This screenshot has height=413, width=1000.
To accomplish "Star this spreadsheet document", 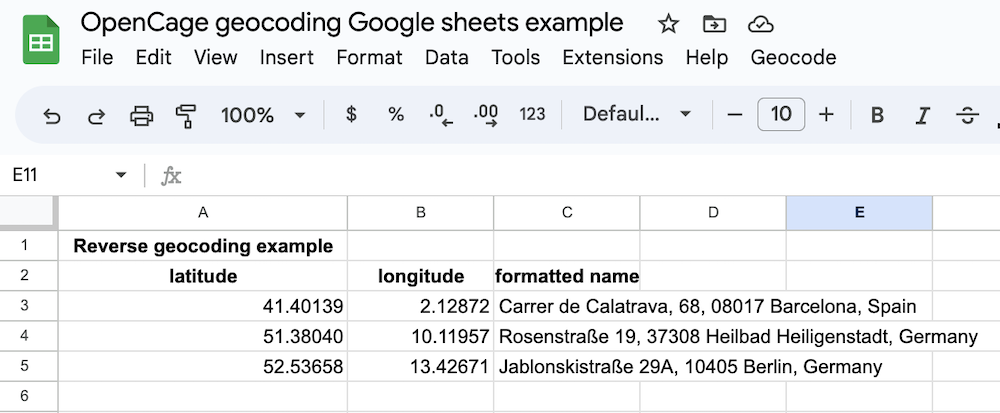I will (x=668, y=24).
